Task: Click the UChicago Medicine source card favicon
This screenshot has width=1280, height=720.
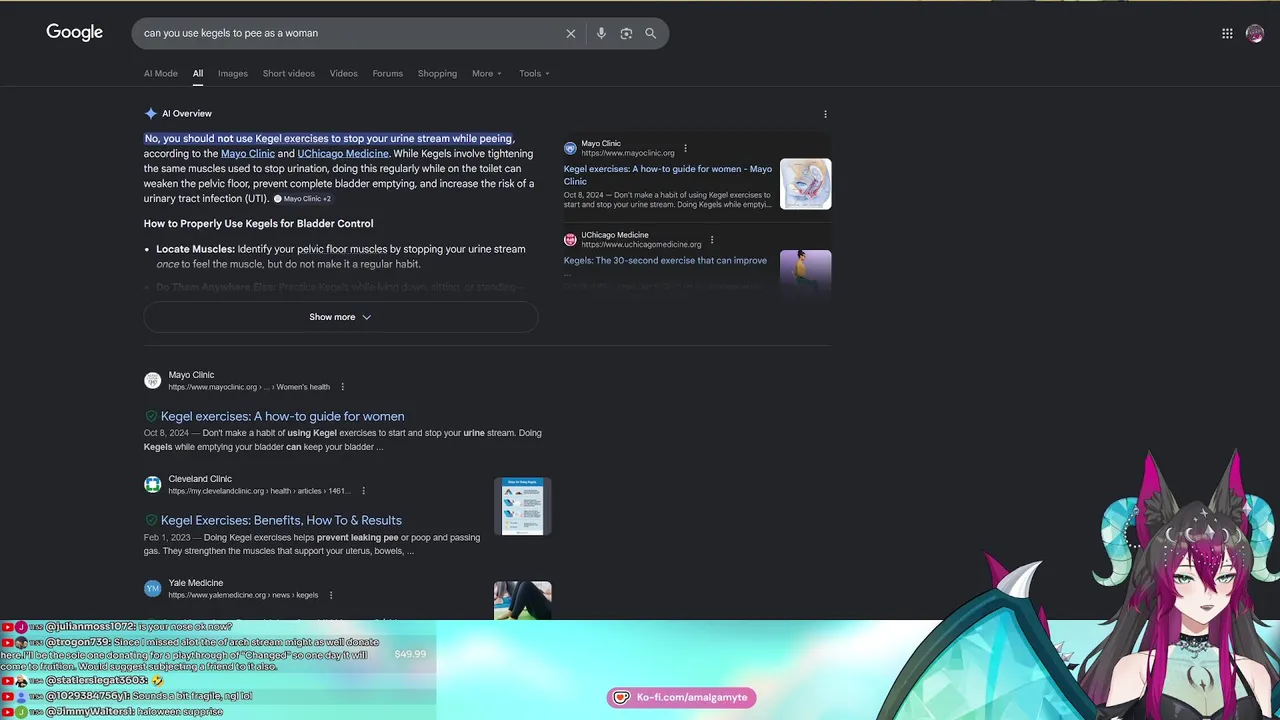Action: click(570, 239)
